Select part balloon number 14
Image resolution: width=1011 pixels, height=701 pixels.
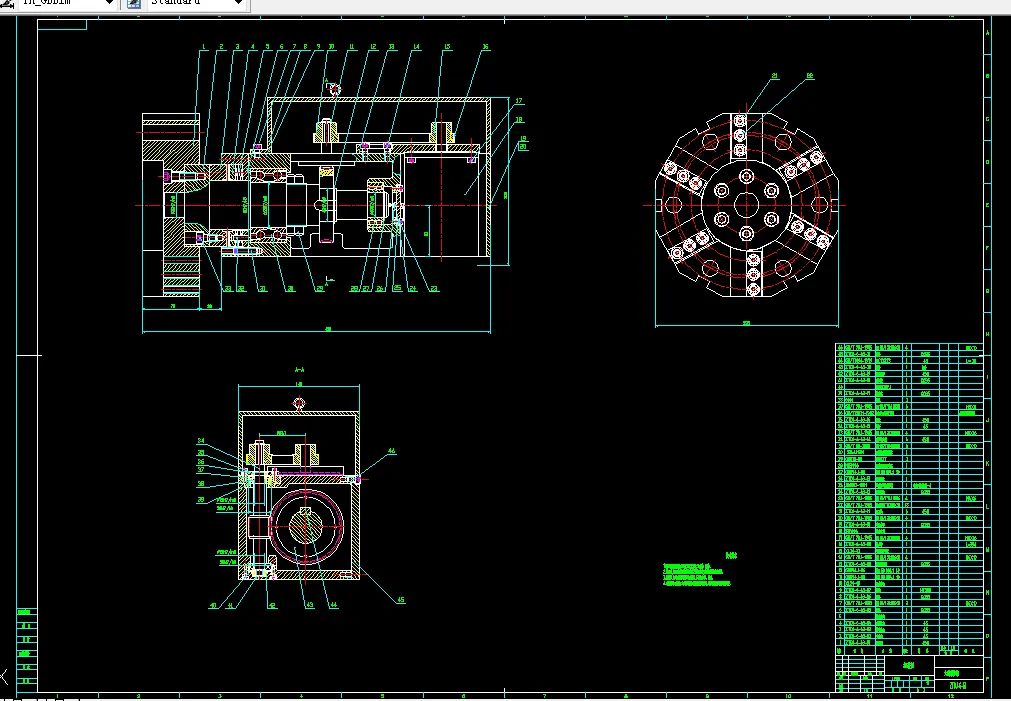(417, 47)
